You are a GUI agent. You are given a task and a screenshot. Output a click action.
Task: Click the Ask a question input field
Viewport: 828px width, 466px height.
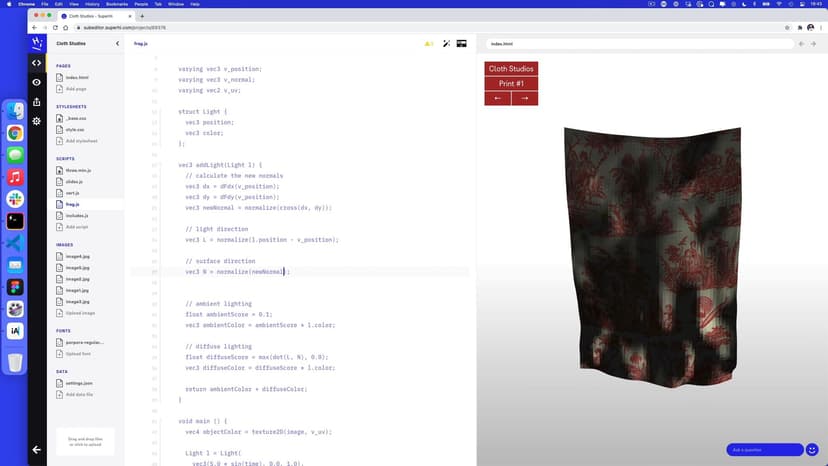(764, 450)
